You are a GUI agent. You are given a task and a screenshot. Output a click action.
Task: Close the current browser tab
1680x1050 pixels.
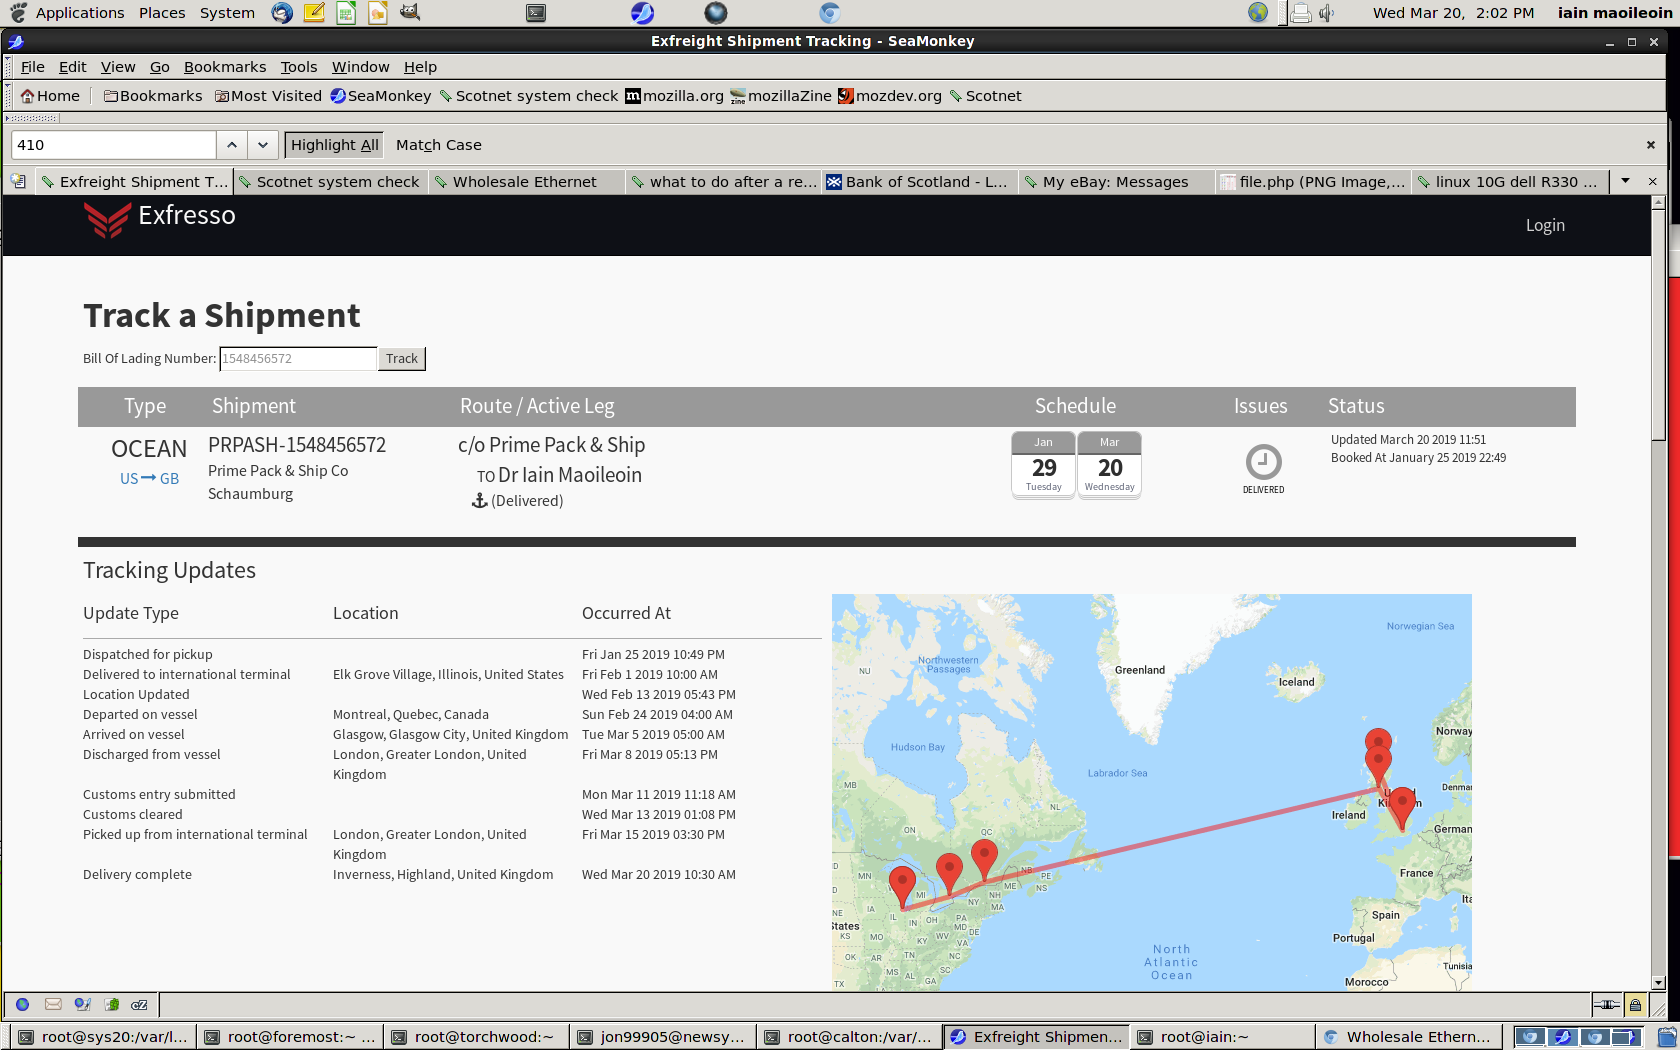1652,181
